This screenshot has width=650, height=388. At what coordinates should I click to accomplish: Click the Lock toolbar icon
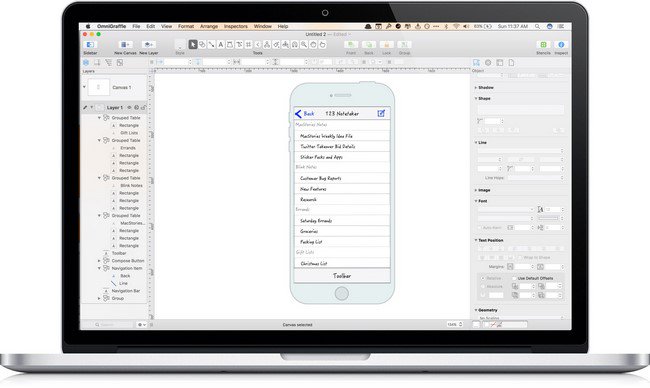(x=386, y=45)
